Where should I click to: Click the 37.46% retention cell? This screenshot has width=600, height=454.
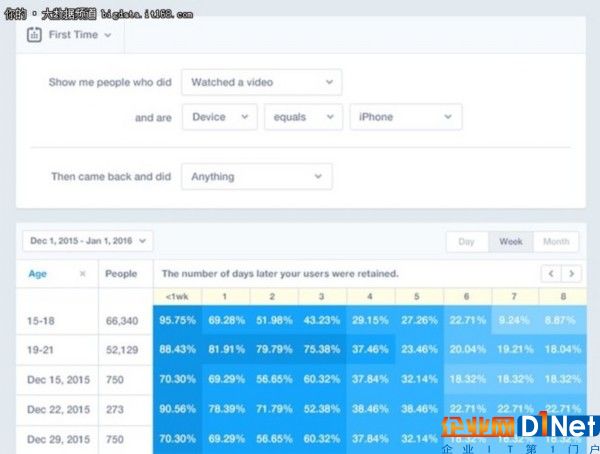(x=370, y=349)
